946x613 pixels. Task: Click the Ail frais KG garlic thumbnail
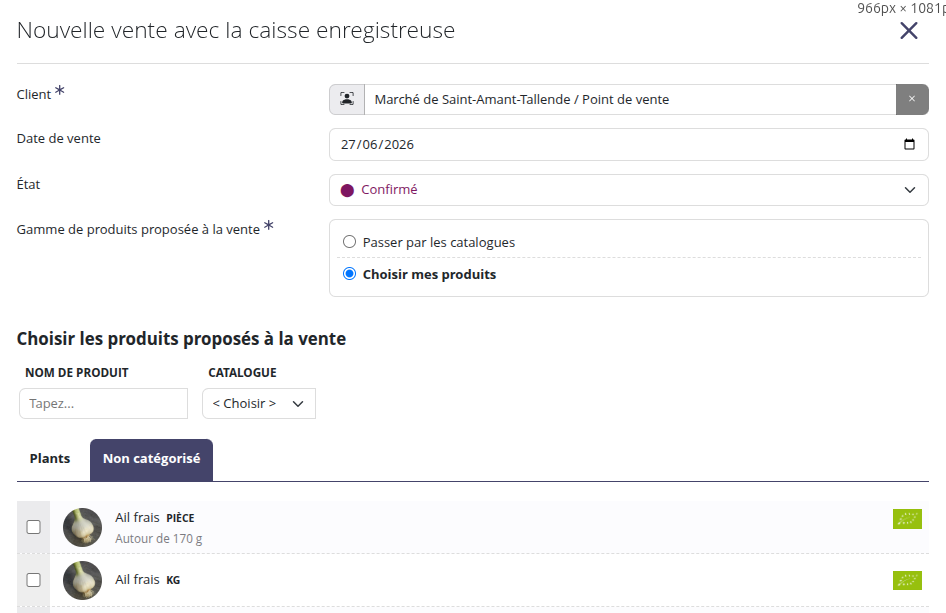pyautogui.click(x=83, y=580)
